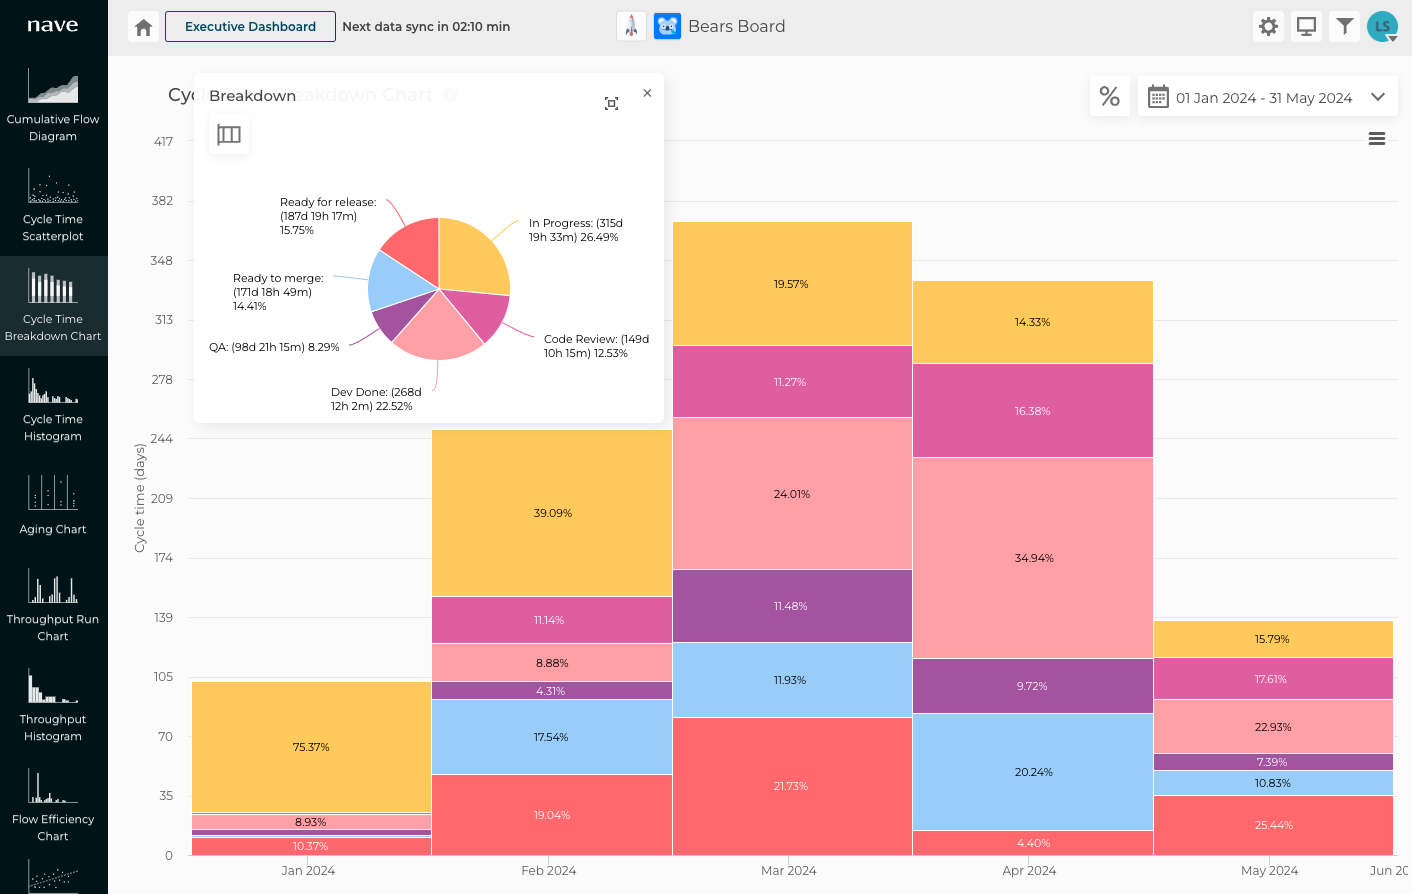Click the In Progress pie slice
The height and width of the screenshot is (894, 1412).
(470, 255)
